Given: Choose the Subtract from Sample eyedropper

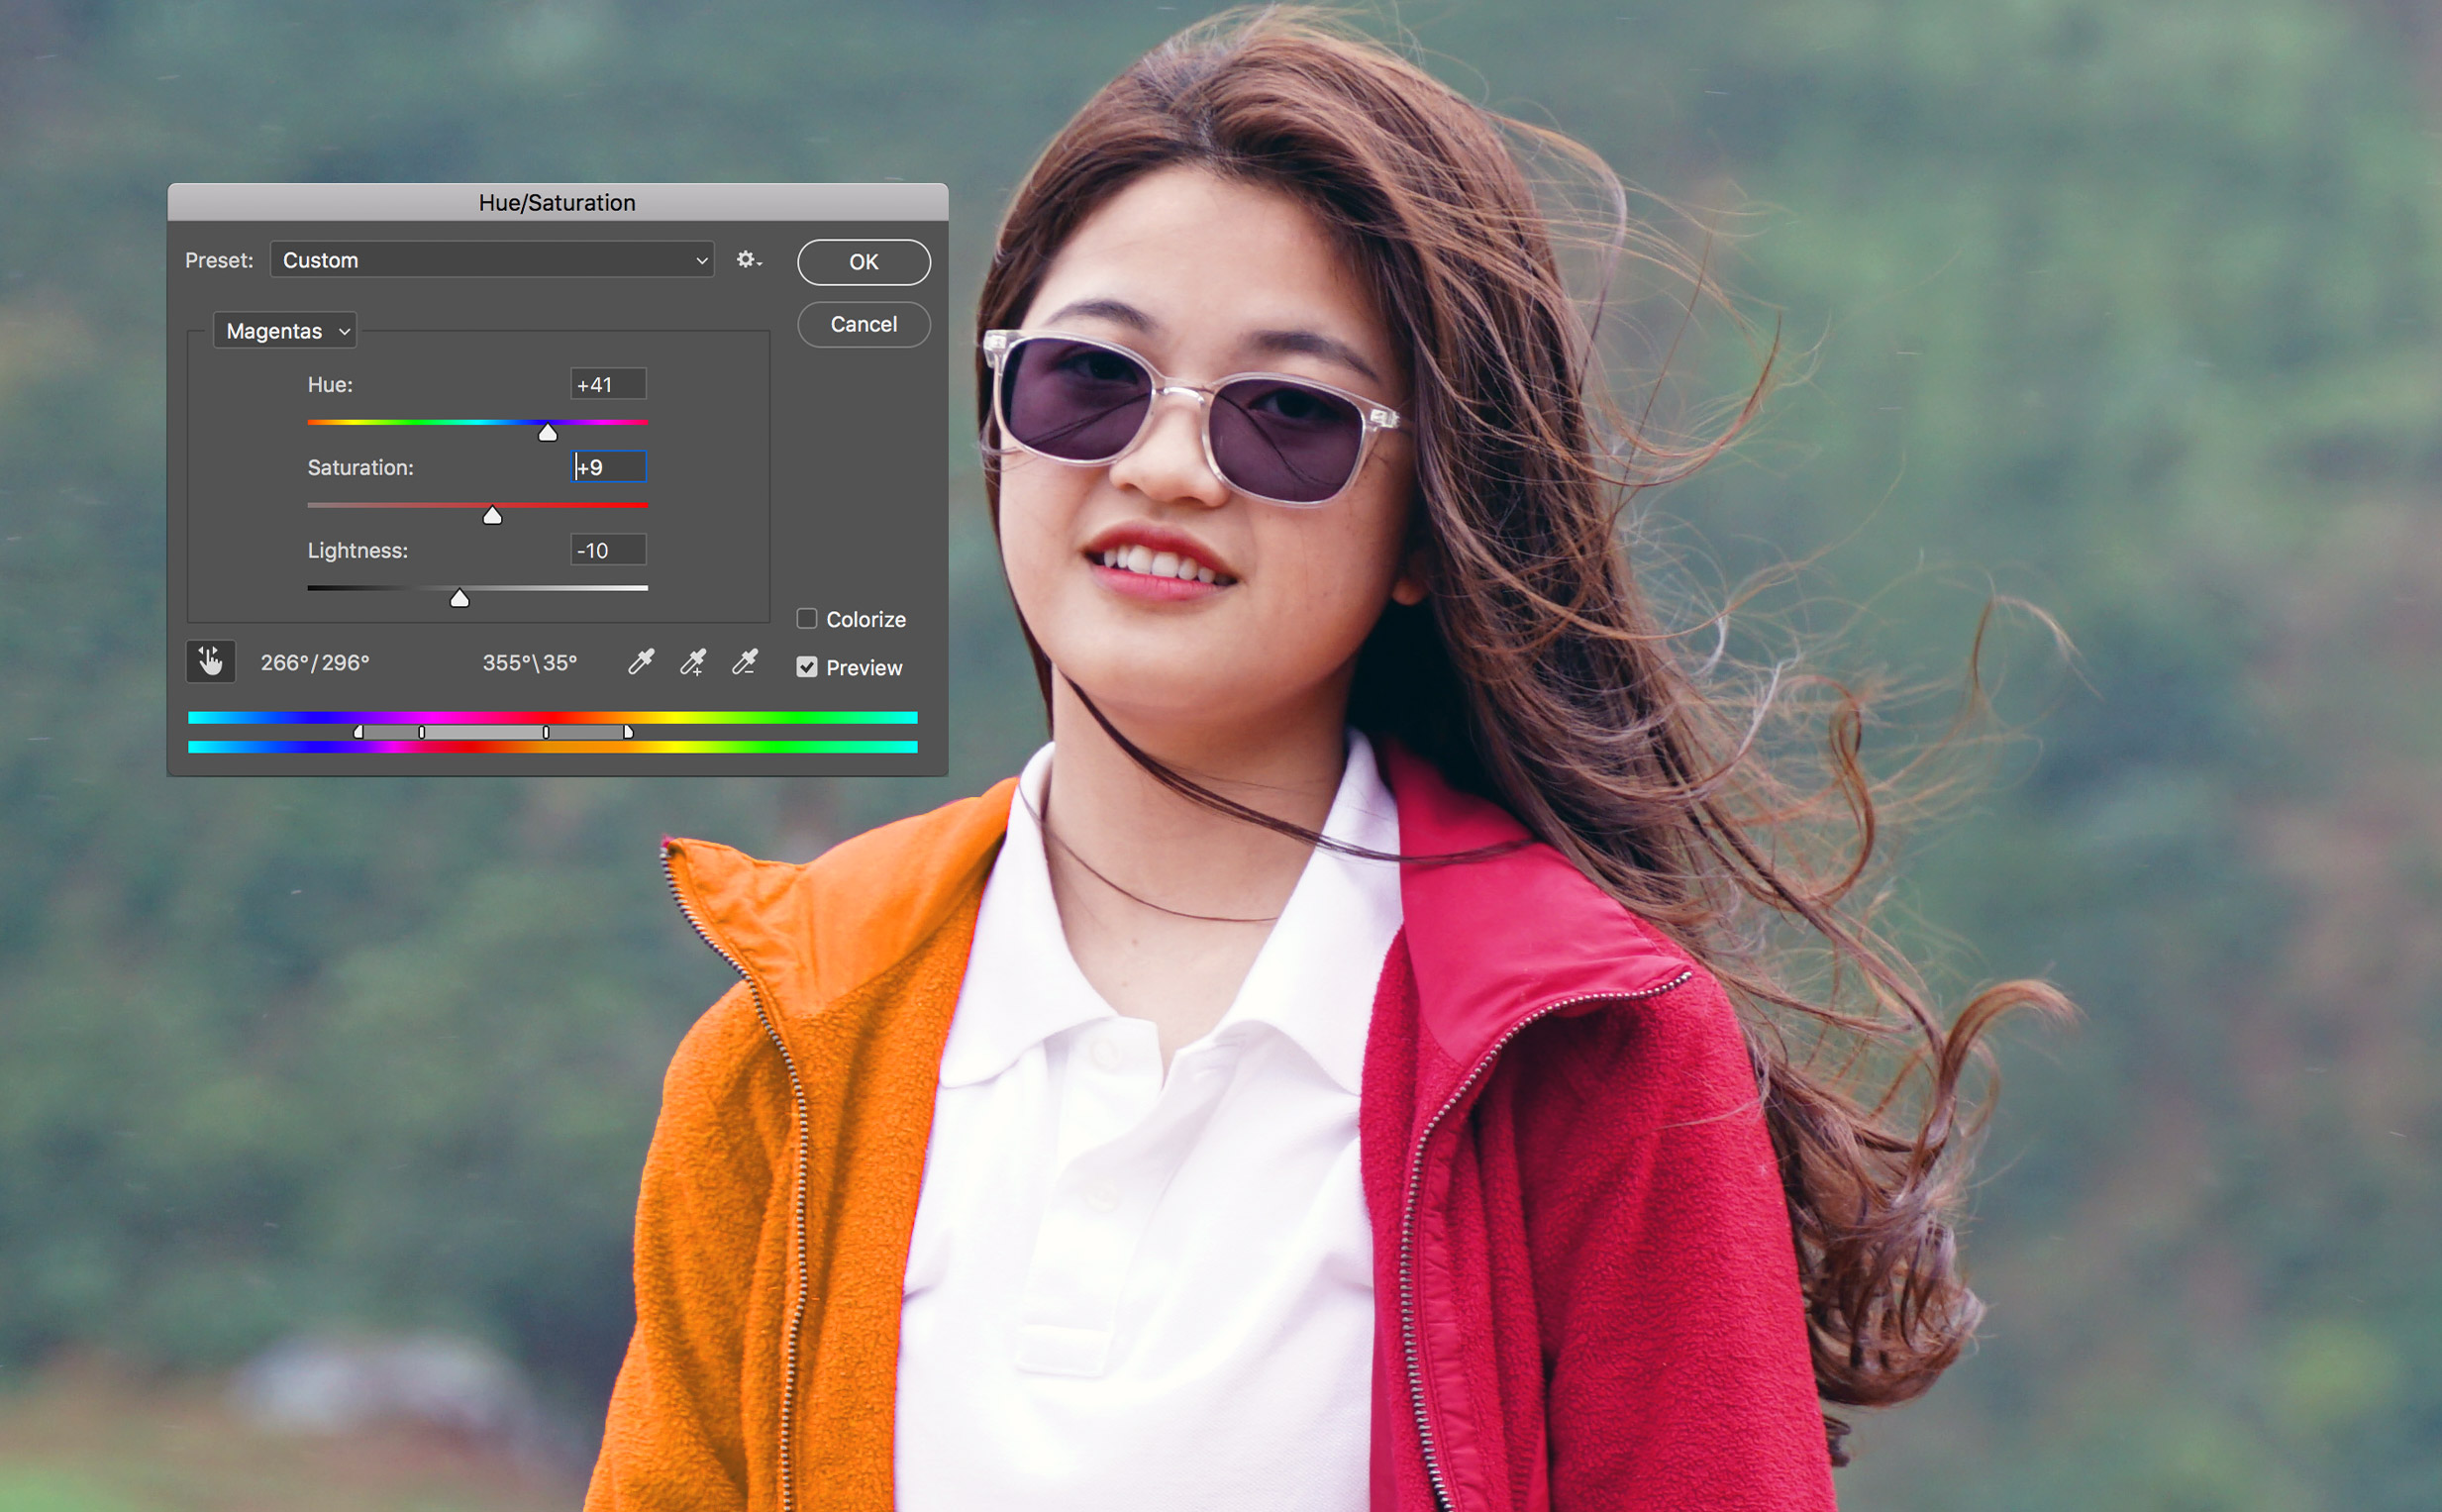Looking at the screenshot, I should point(745,661).
